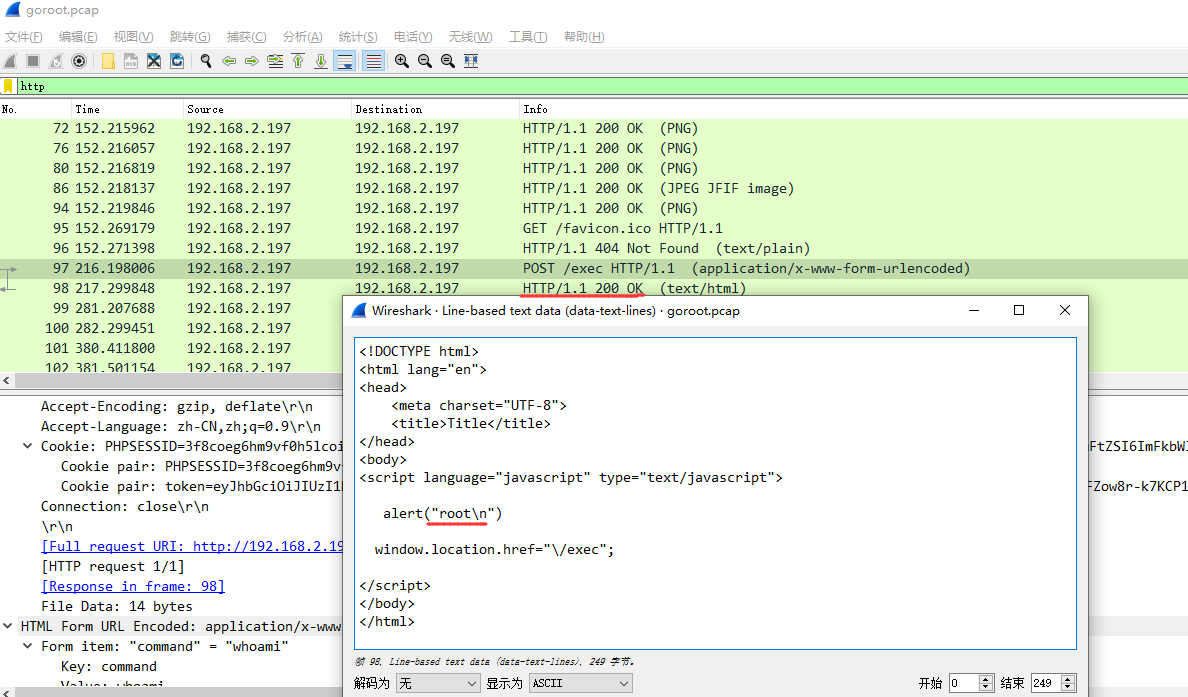
Task: Sort packets by Destination column
Action: click(x=435, y=109)
